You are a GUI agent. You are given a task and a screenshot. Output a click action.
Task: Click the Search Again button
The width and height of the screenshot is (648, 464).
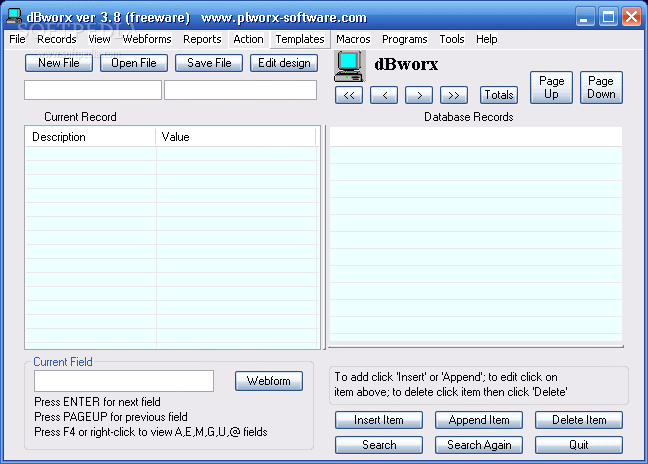pos(479,445)
